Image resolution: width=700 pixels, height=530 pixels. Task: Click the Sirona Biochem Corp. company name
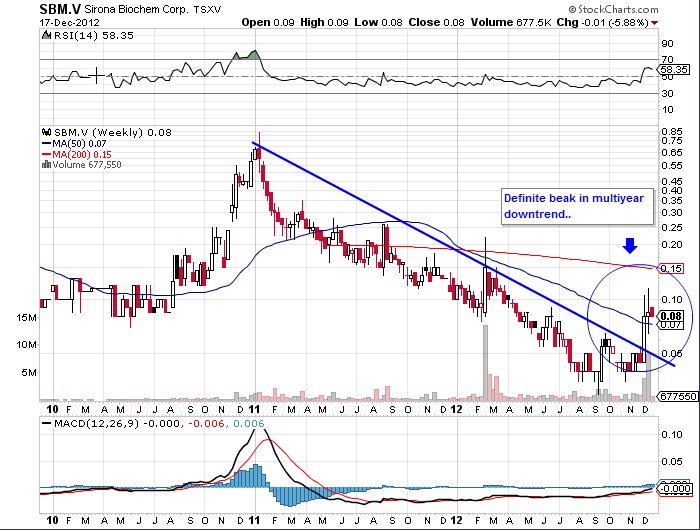(x=137, y=9)
